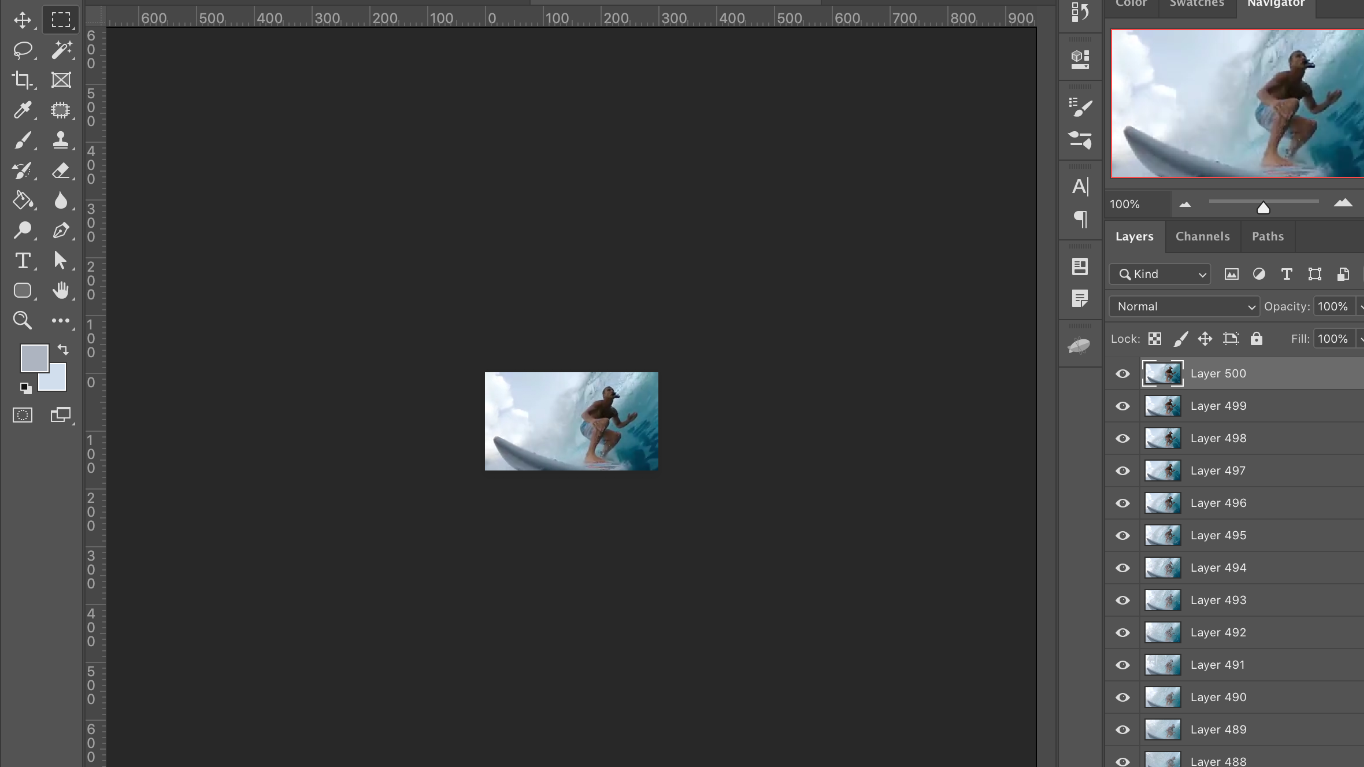Change the screen mode

61,415
